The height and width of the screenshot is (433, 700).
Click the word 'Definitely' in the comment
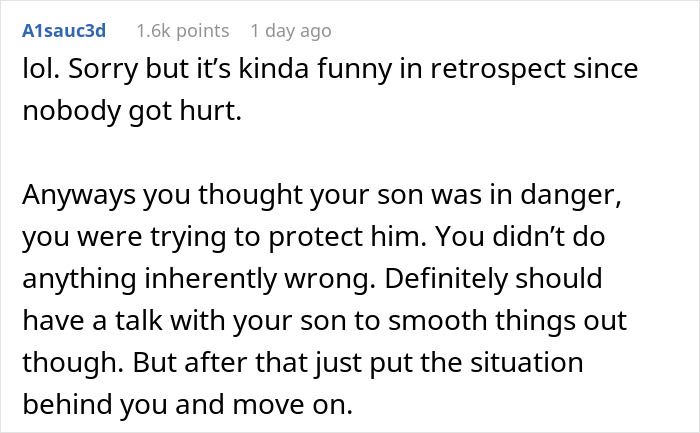point(446,279)
